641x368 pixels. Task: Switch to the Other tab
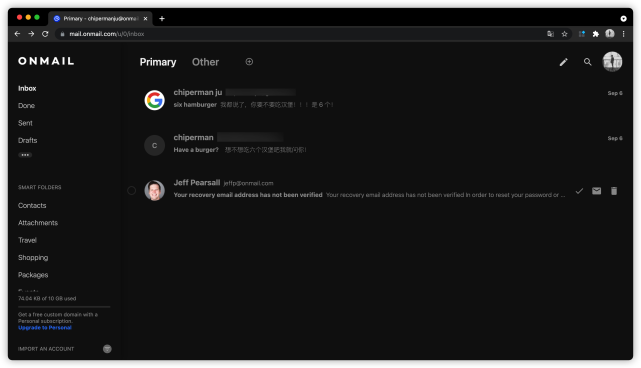pos(205,62)
